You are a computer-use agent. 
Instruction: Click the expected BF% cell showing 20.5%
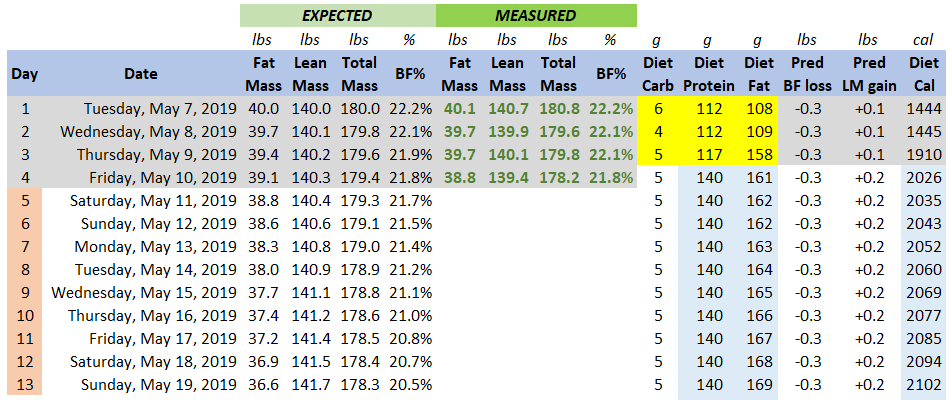[x=411, y=384]
